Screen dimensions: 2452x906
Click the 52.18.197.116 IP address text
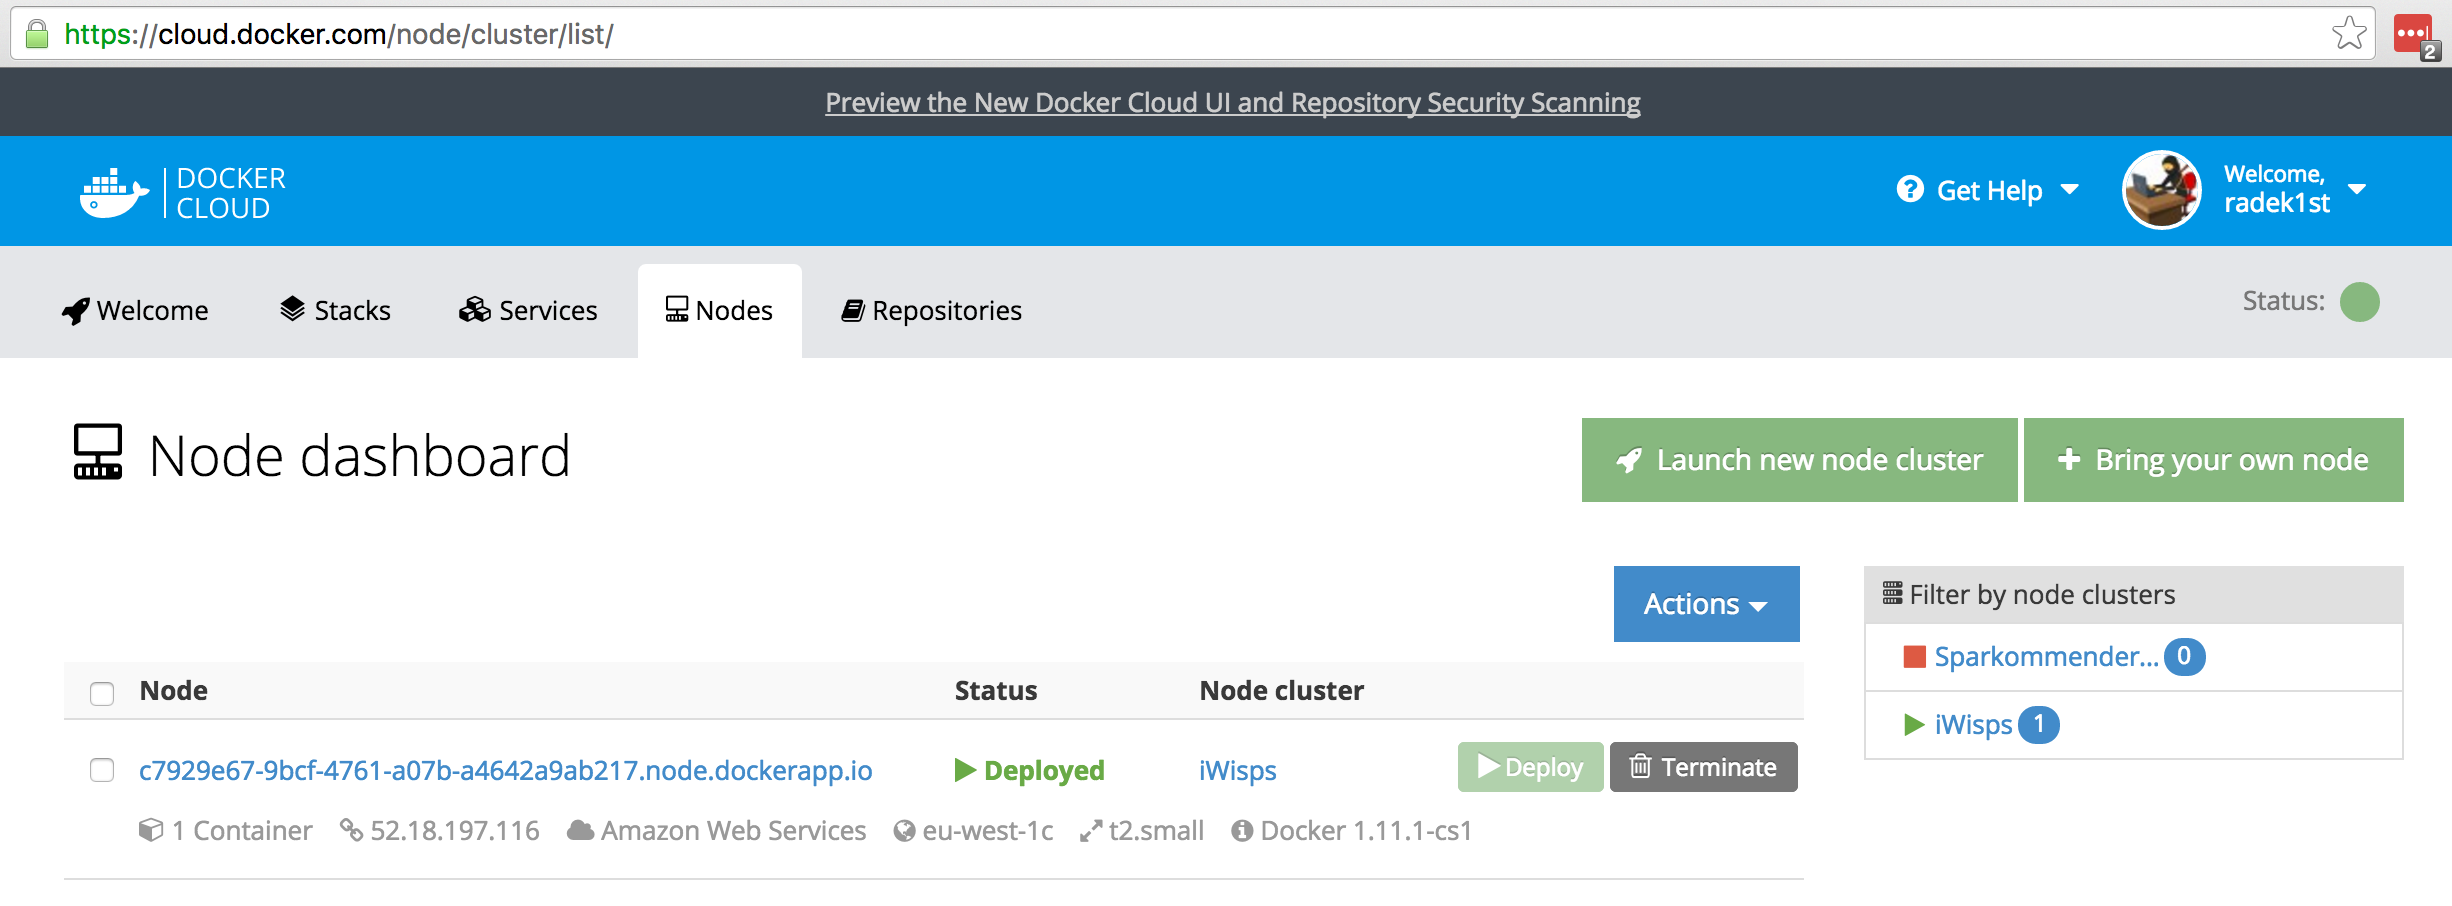(455, 831)
